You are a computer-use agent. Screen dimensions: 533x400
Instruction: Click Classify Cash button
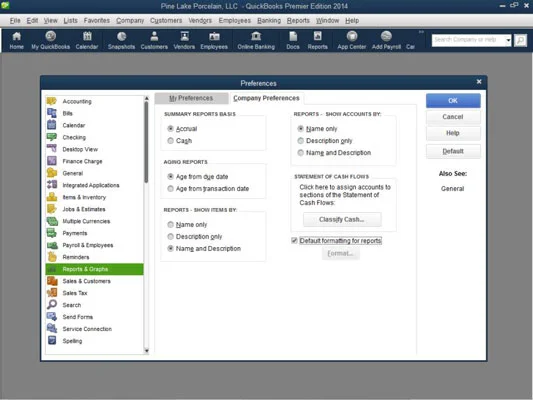click(x=342, y=220)
